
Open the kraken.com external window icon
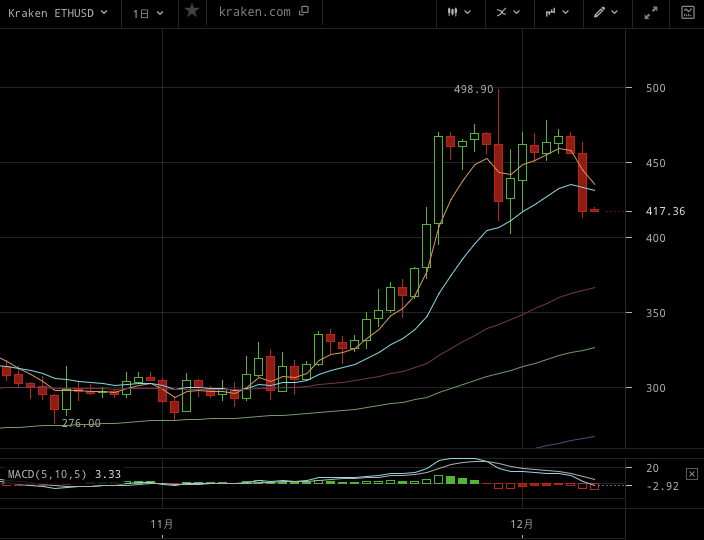pyautogui.click(x=304, y=11)
